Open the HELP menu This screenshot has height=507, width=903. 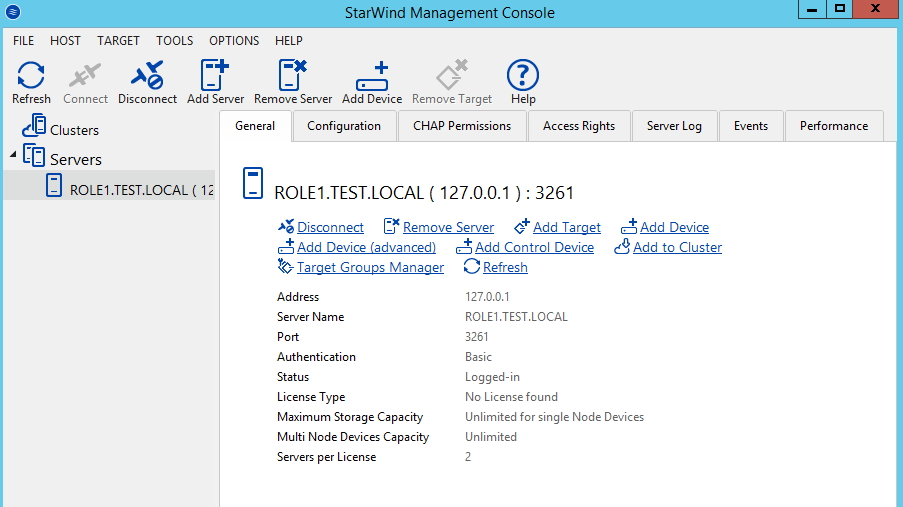[289, 40]
